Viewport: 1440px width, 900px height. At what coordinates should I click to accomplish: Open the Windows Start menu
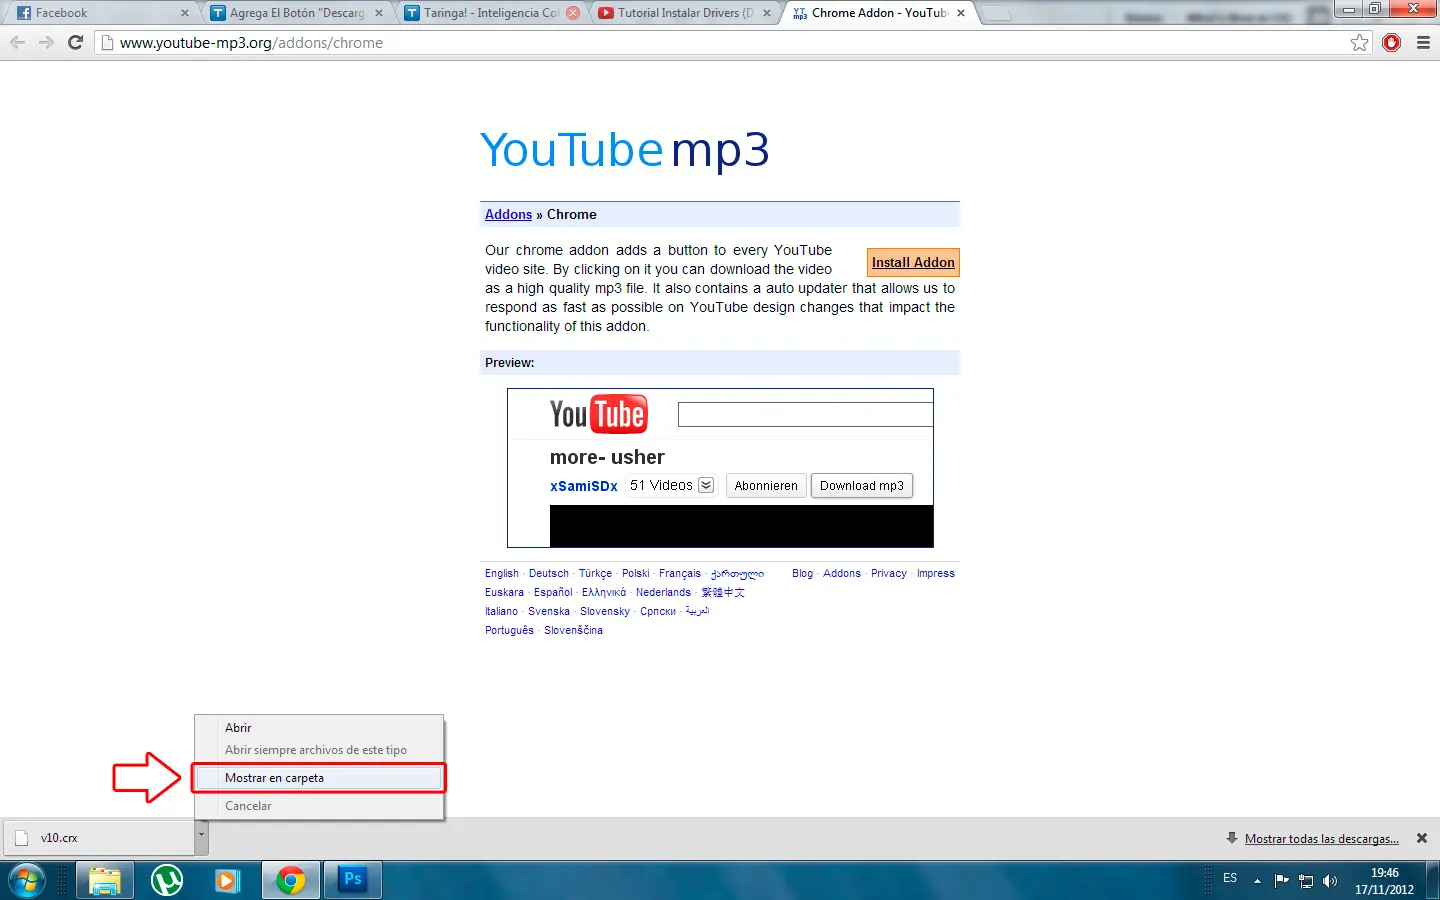tap(26, 881)
